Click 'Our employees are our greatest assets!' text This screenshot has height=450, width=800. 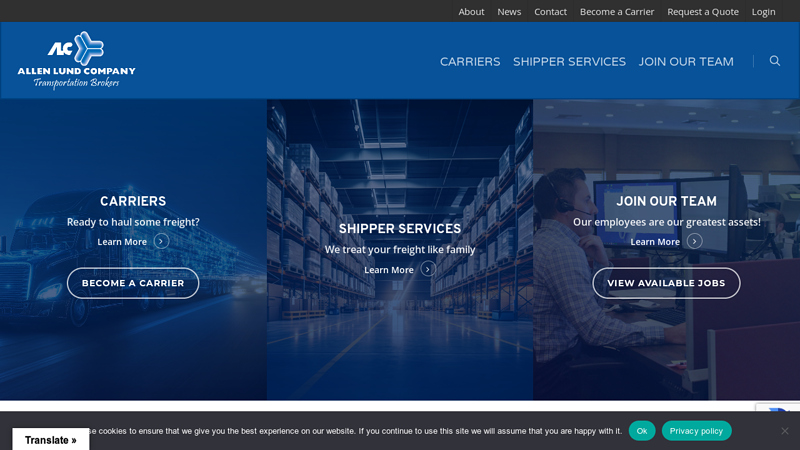(x=667, y=222)
